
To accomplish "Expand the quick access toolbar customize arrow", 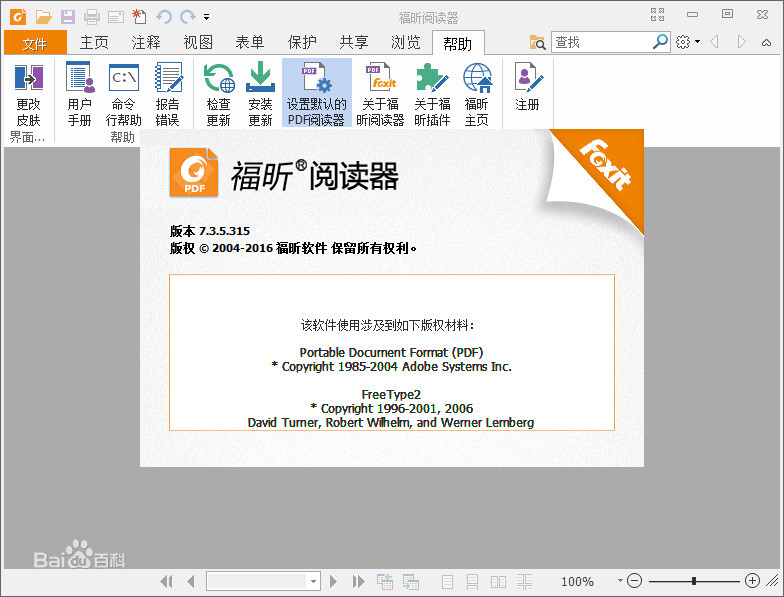I will tap(206, 17).
